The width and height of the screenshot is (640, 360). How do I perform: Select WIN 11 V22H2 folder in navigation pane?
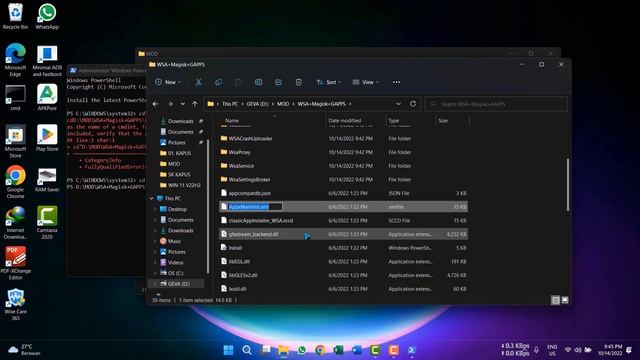(x=184, y=185)
